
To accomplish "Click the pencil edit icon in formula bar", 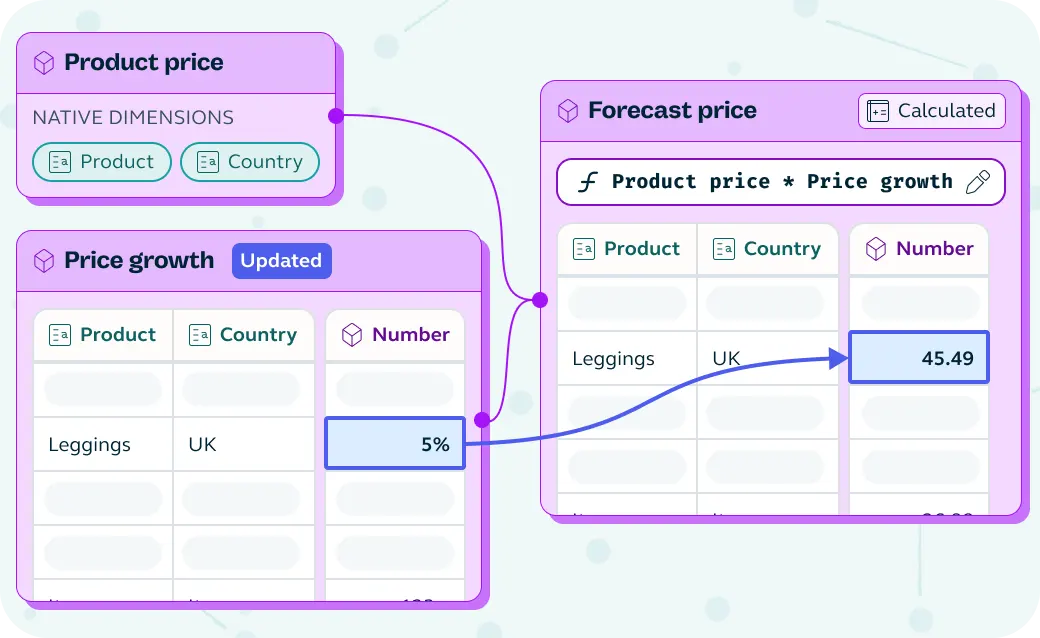I will pyautogui.click(x=978, y=182).
